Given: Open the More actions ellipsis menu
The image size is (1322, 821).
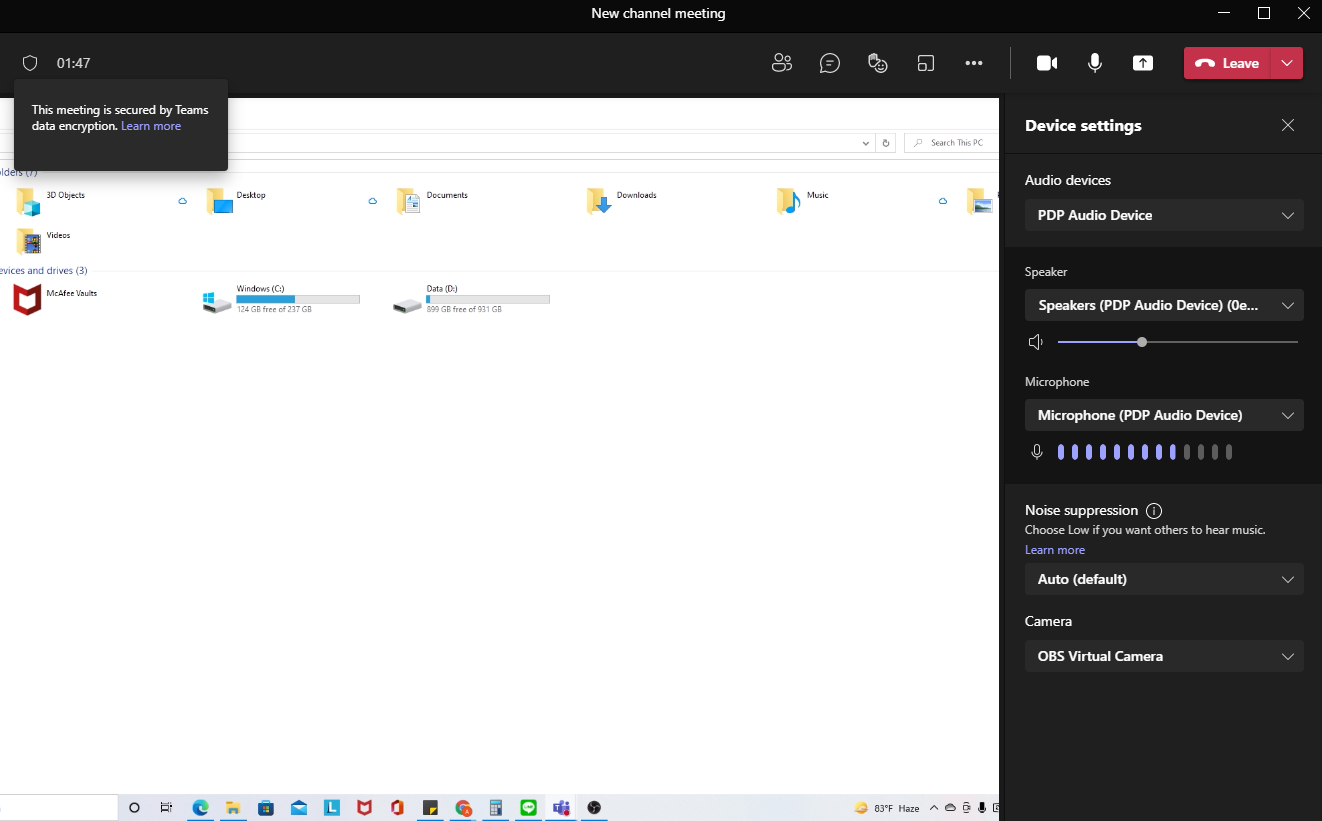Looking at the screenshot, I should click(x=974, y=63).
